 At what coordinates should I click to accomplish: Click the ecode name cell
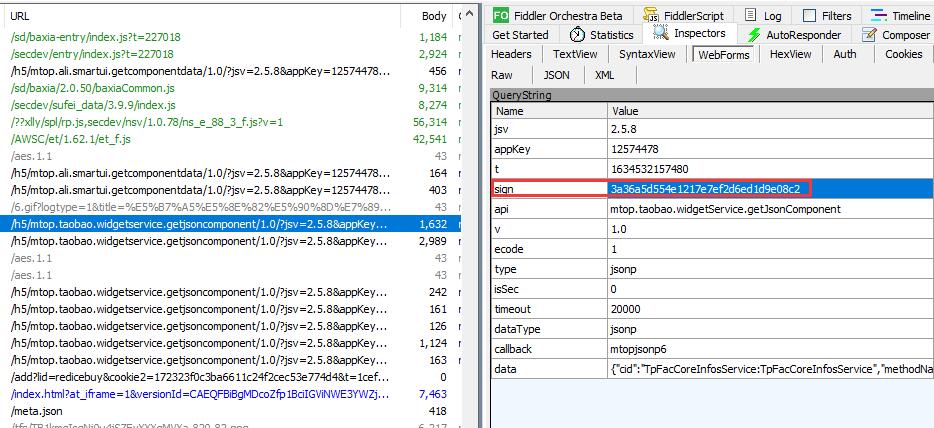549,249
